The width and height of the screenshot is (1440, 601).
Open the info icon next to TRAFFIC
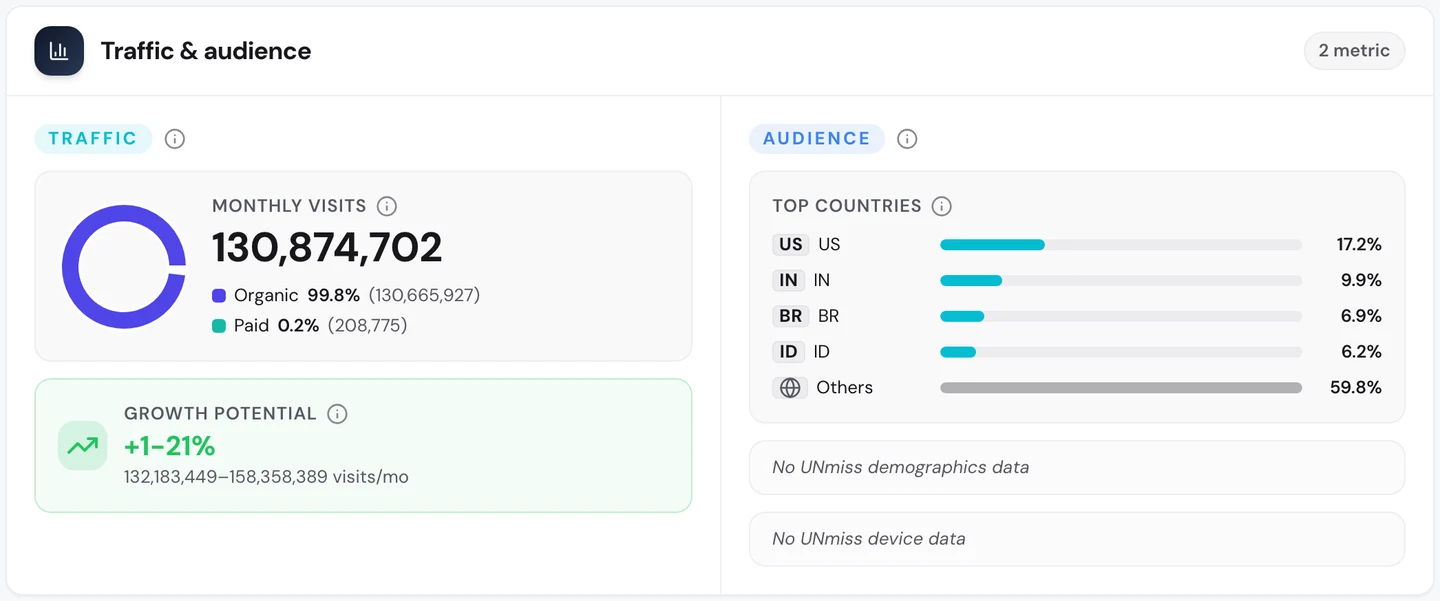point(175,139)
